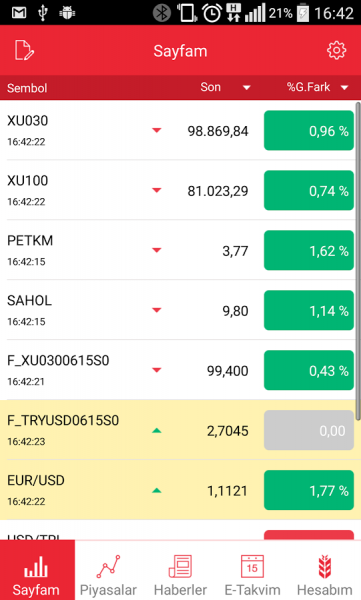Screen dimensions: 361x600
Task: Tap the 0,74 % change box for XU100
Action: 309,190
